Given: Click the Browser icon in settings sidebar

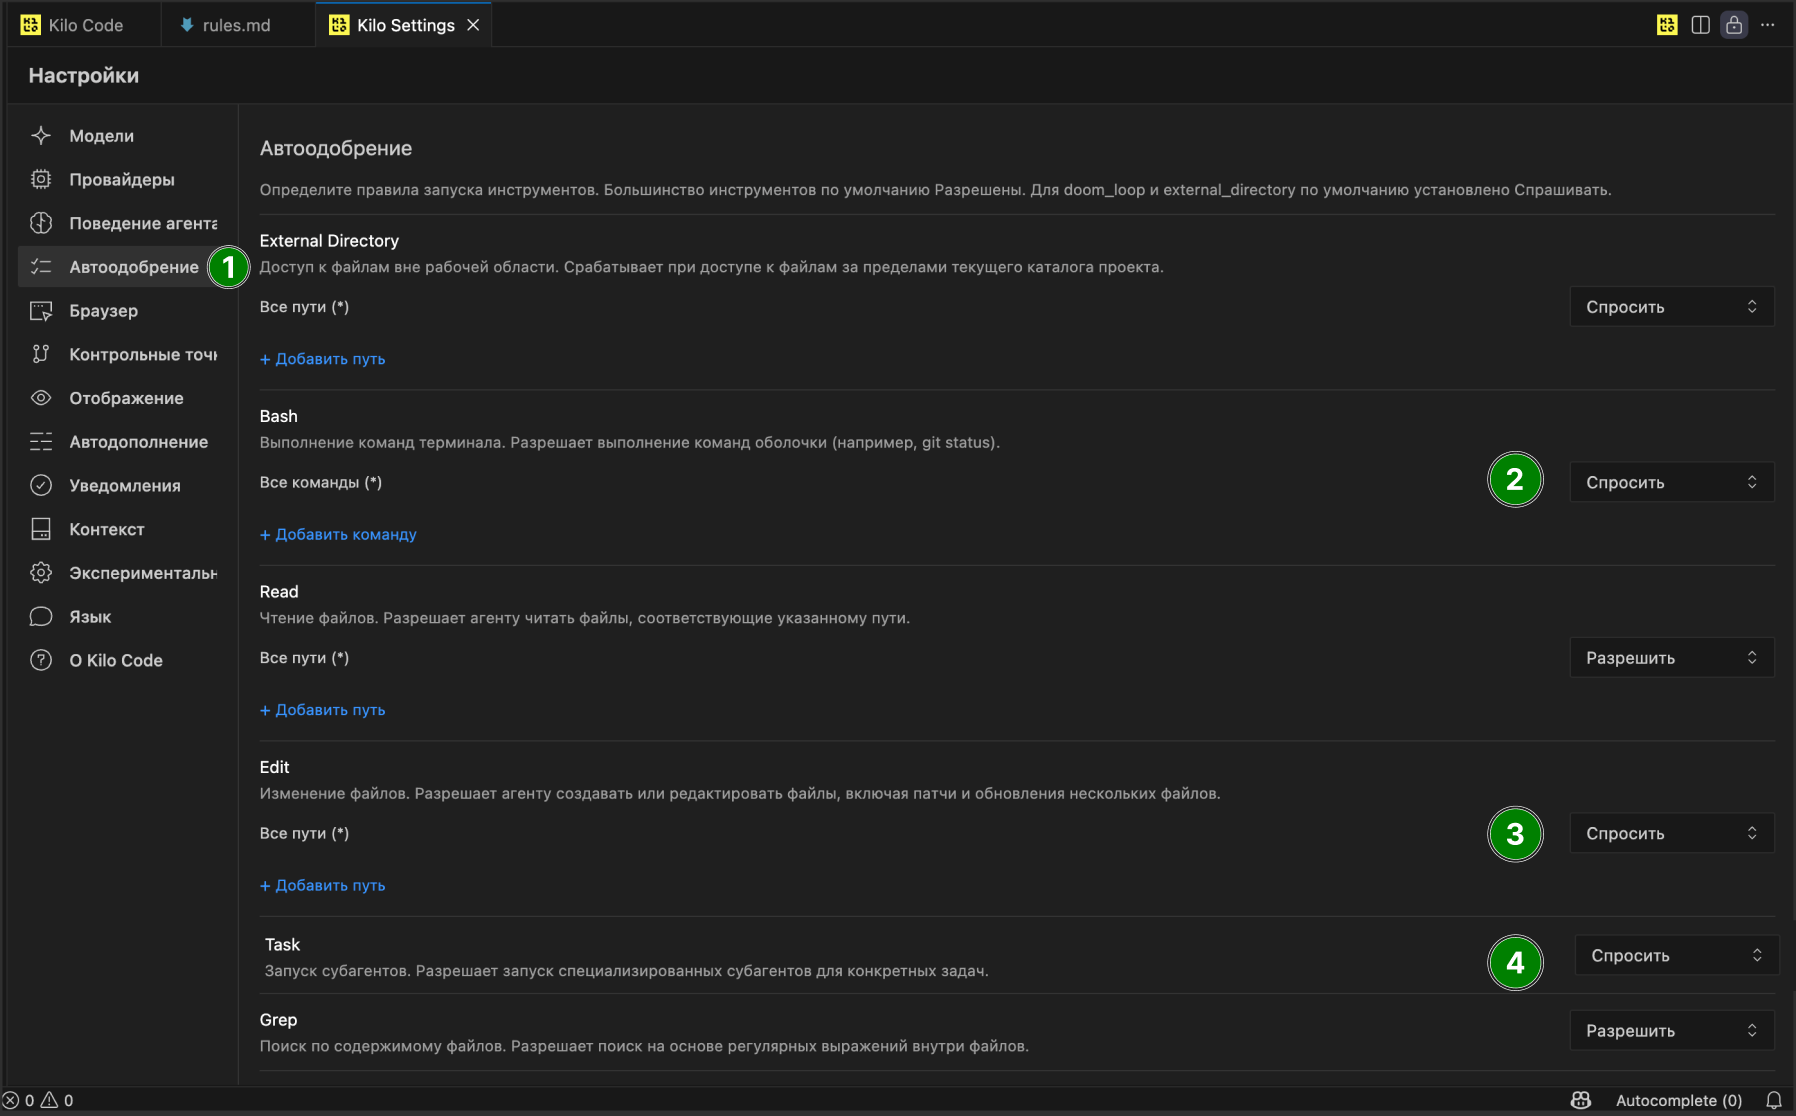Looking at the screenshot, I should pyautogui.click(x=41, y=311).
